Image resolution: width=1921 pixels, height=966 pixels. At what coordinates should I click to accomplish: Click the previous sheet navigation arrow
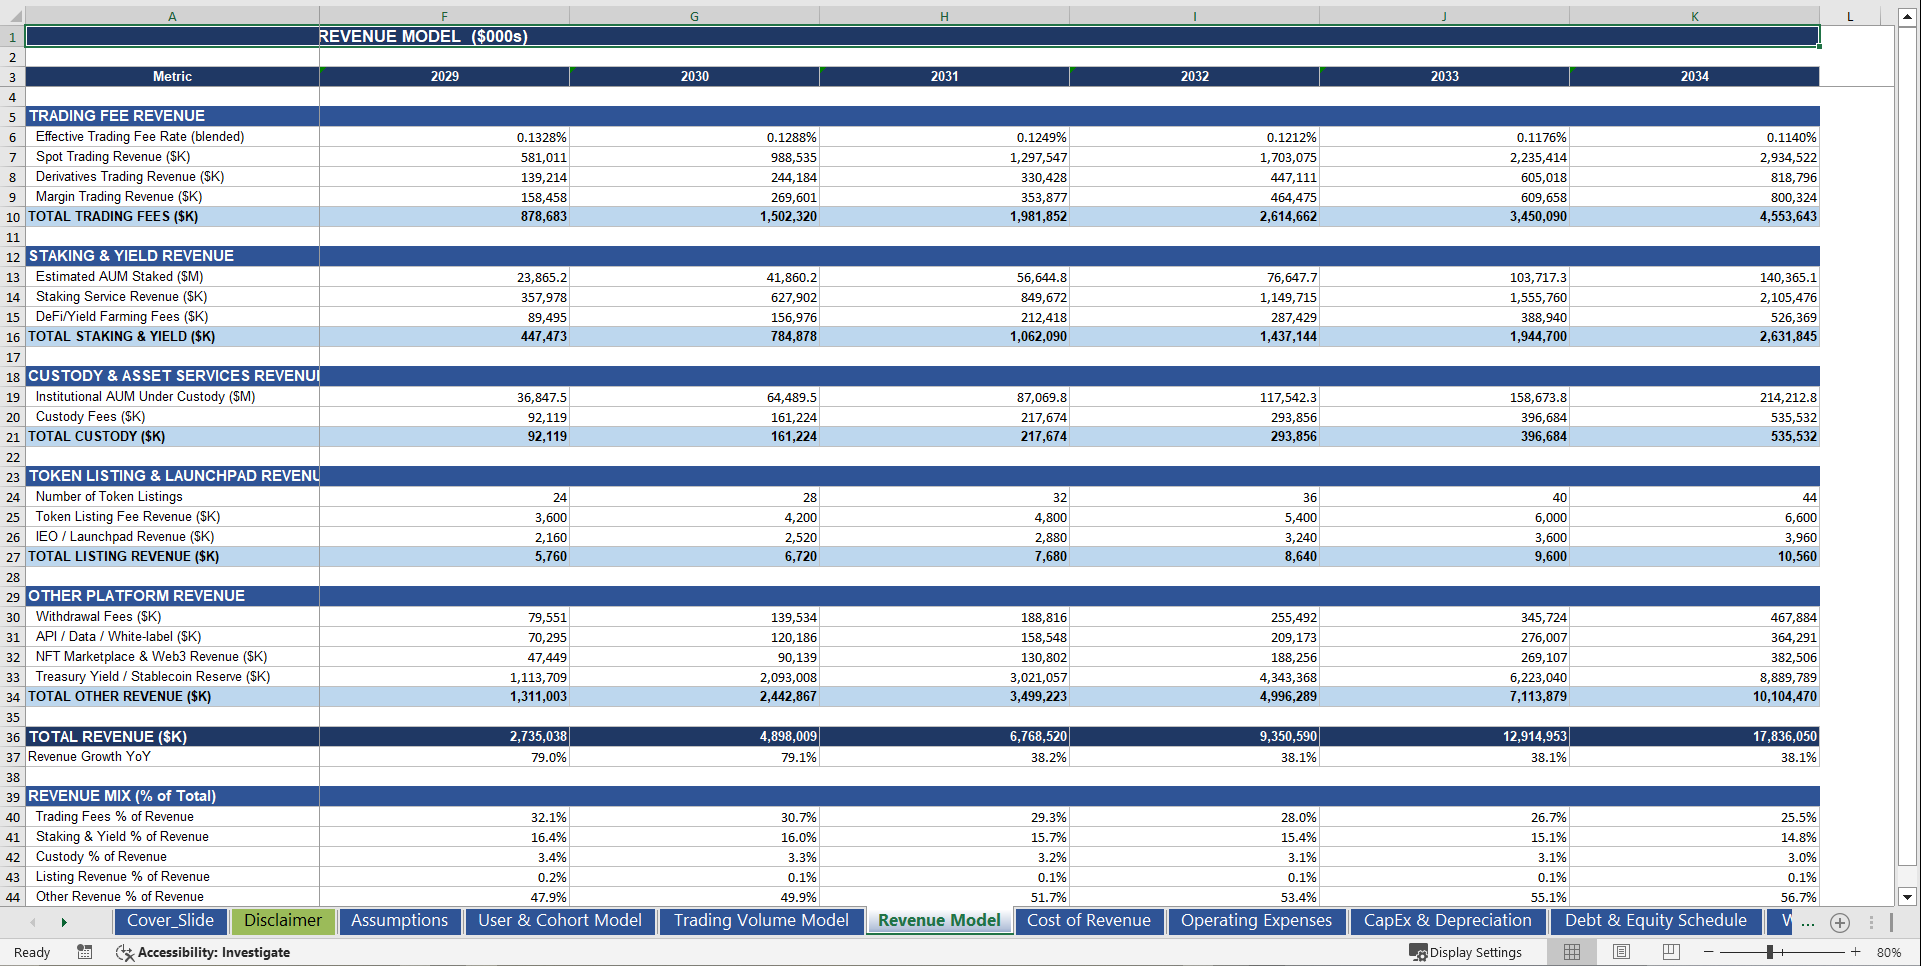pos(32,923)
